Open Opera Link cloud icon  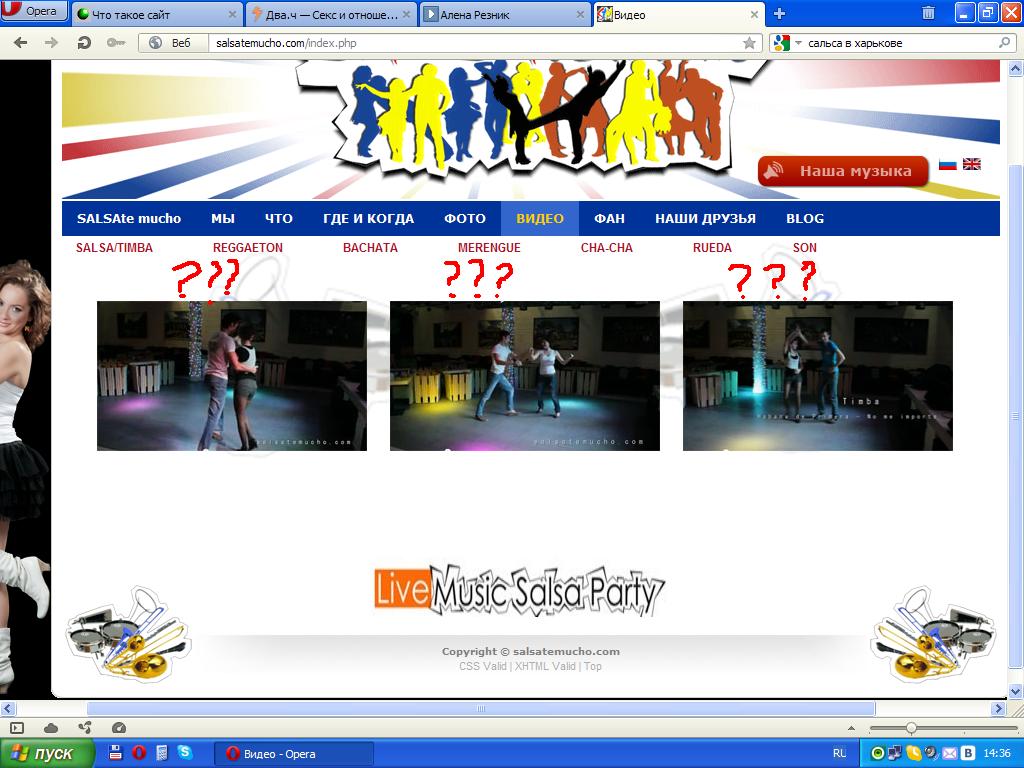(x=51, y=728)
